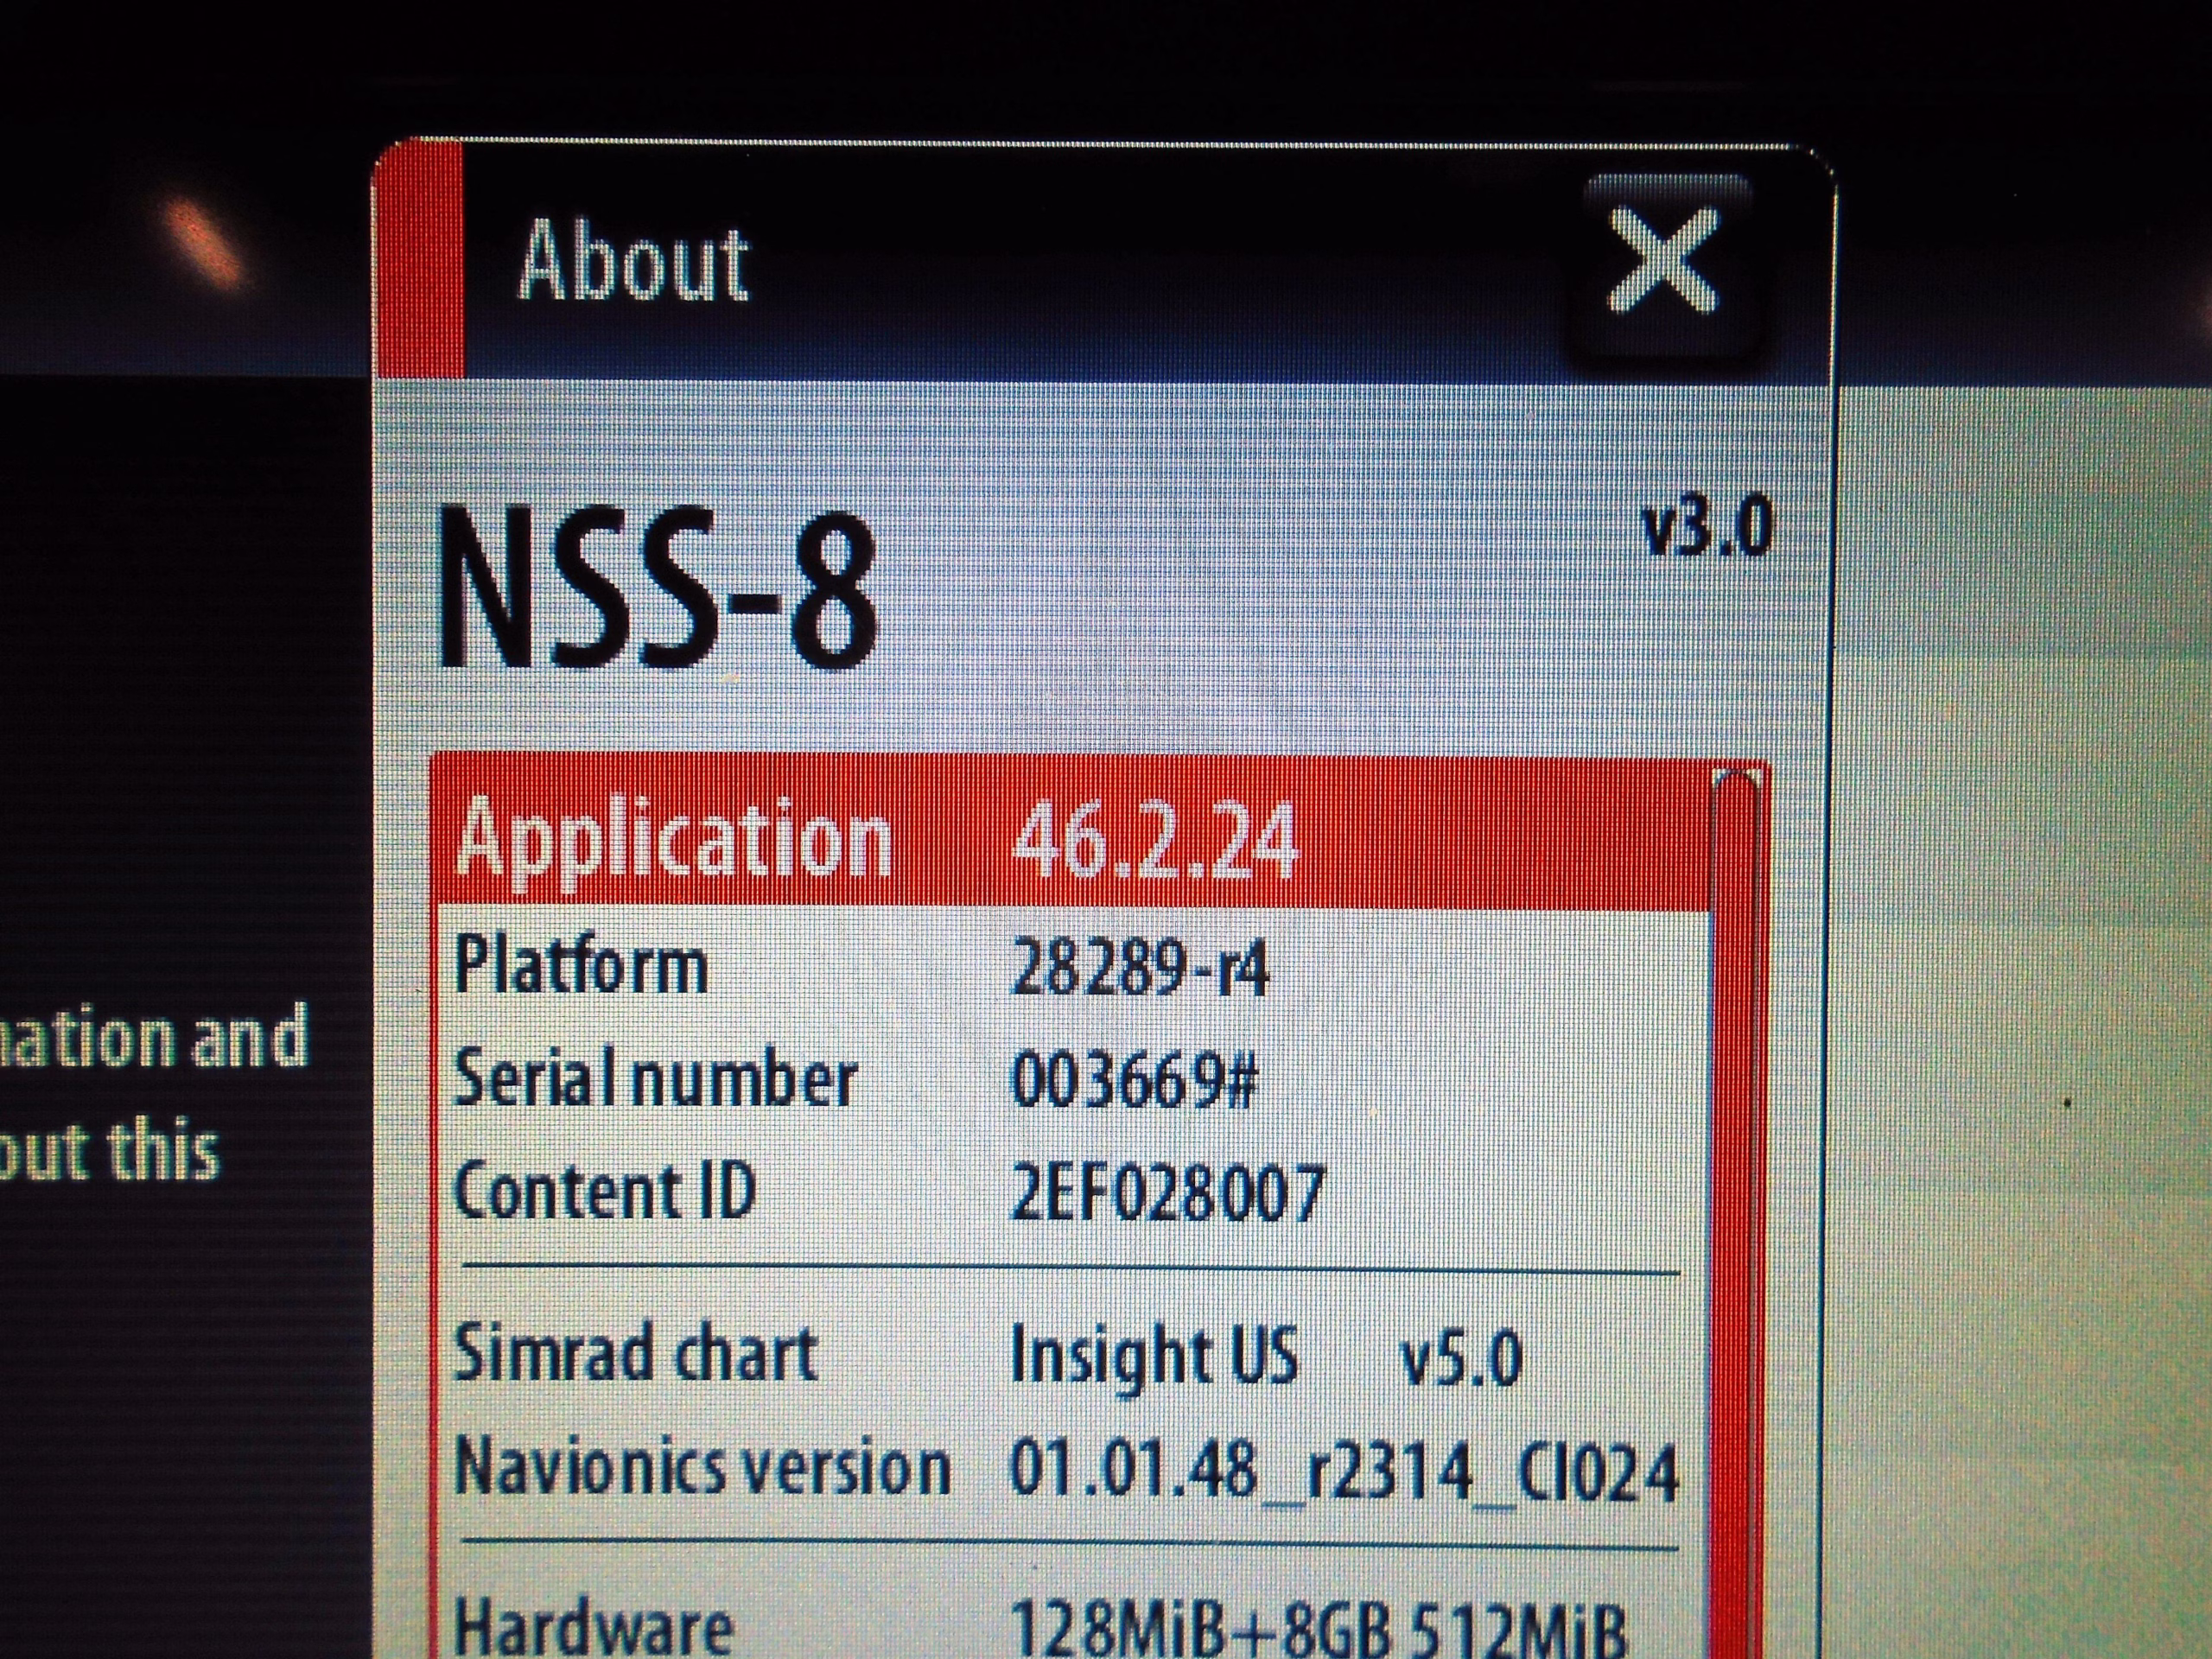Click the Insight US chart name
The width and height of the screenshot is (2212, 1659).
coord(1153,1357)
